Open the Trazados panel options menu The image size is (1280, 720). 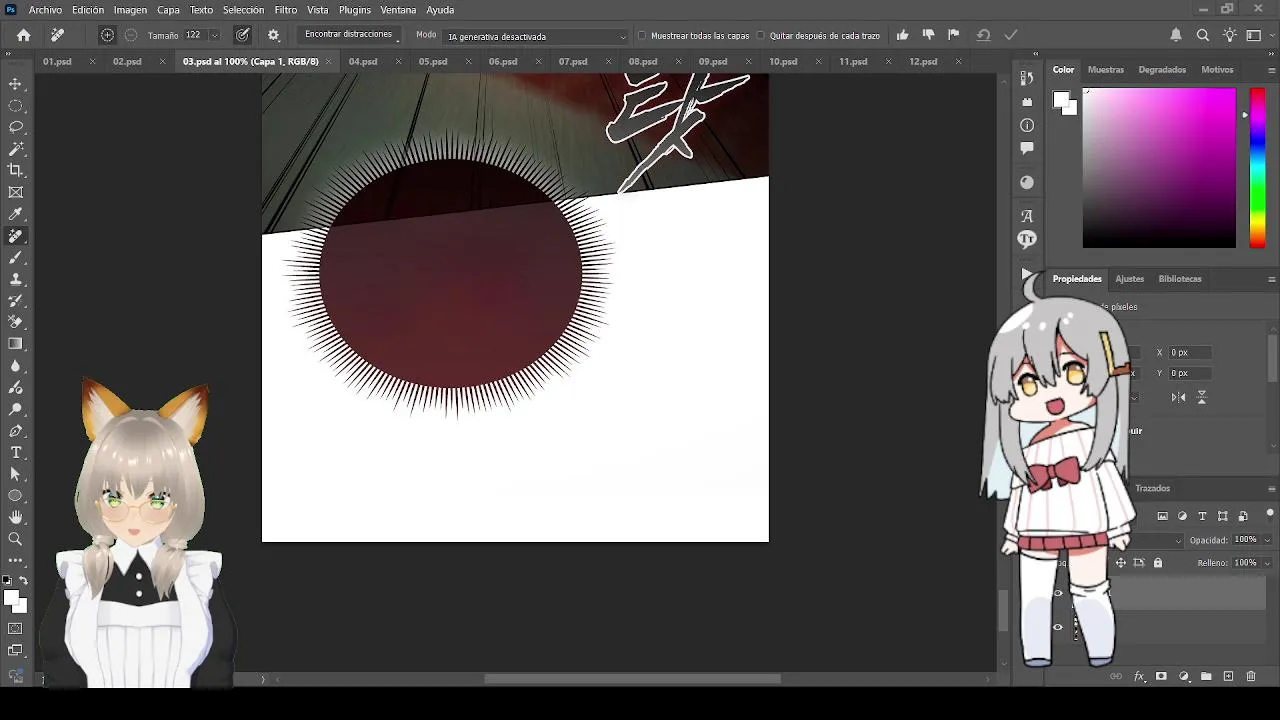click(x=1271, y=488)
